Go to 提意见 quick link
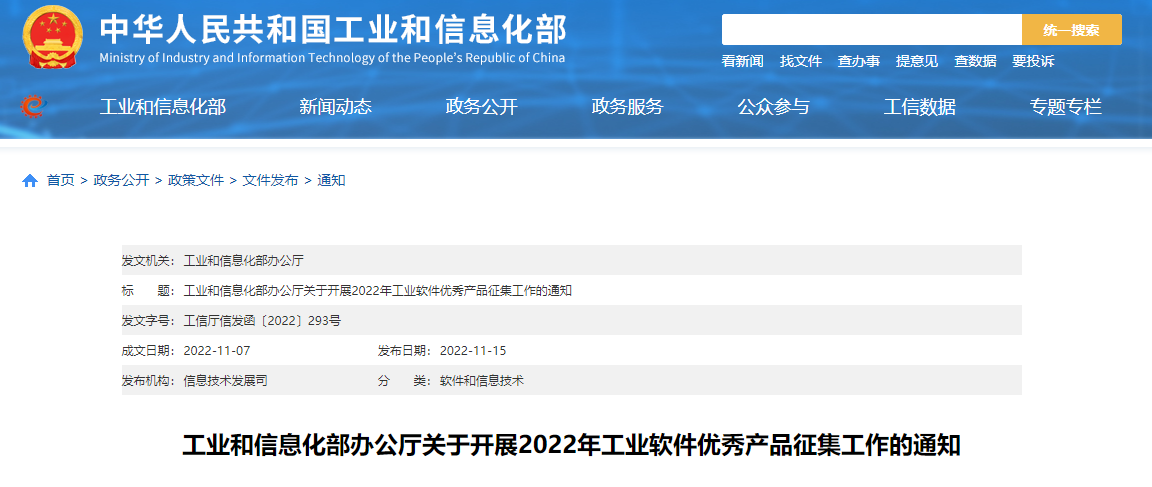The width and height of the screenshot is (1152, 487). (916, 61)
